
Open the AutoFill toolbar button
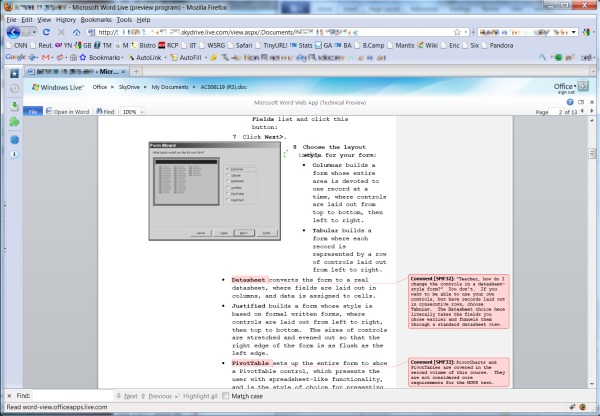186,57
